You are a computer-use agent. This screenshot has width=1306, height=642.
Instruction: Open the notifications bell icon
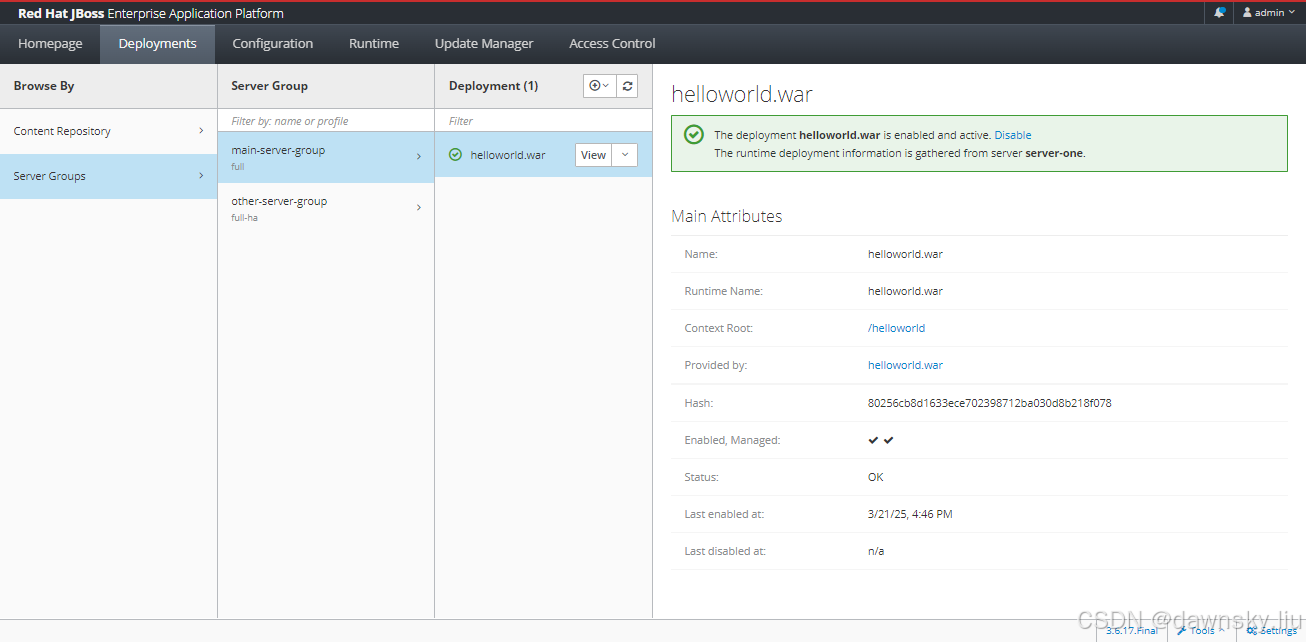1220,12
